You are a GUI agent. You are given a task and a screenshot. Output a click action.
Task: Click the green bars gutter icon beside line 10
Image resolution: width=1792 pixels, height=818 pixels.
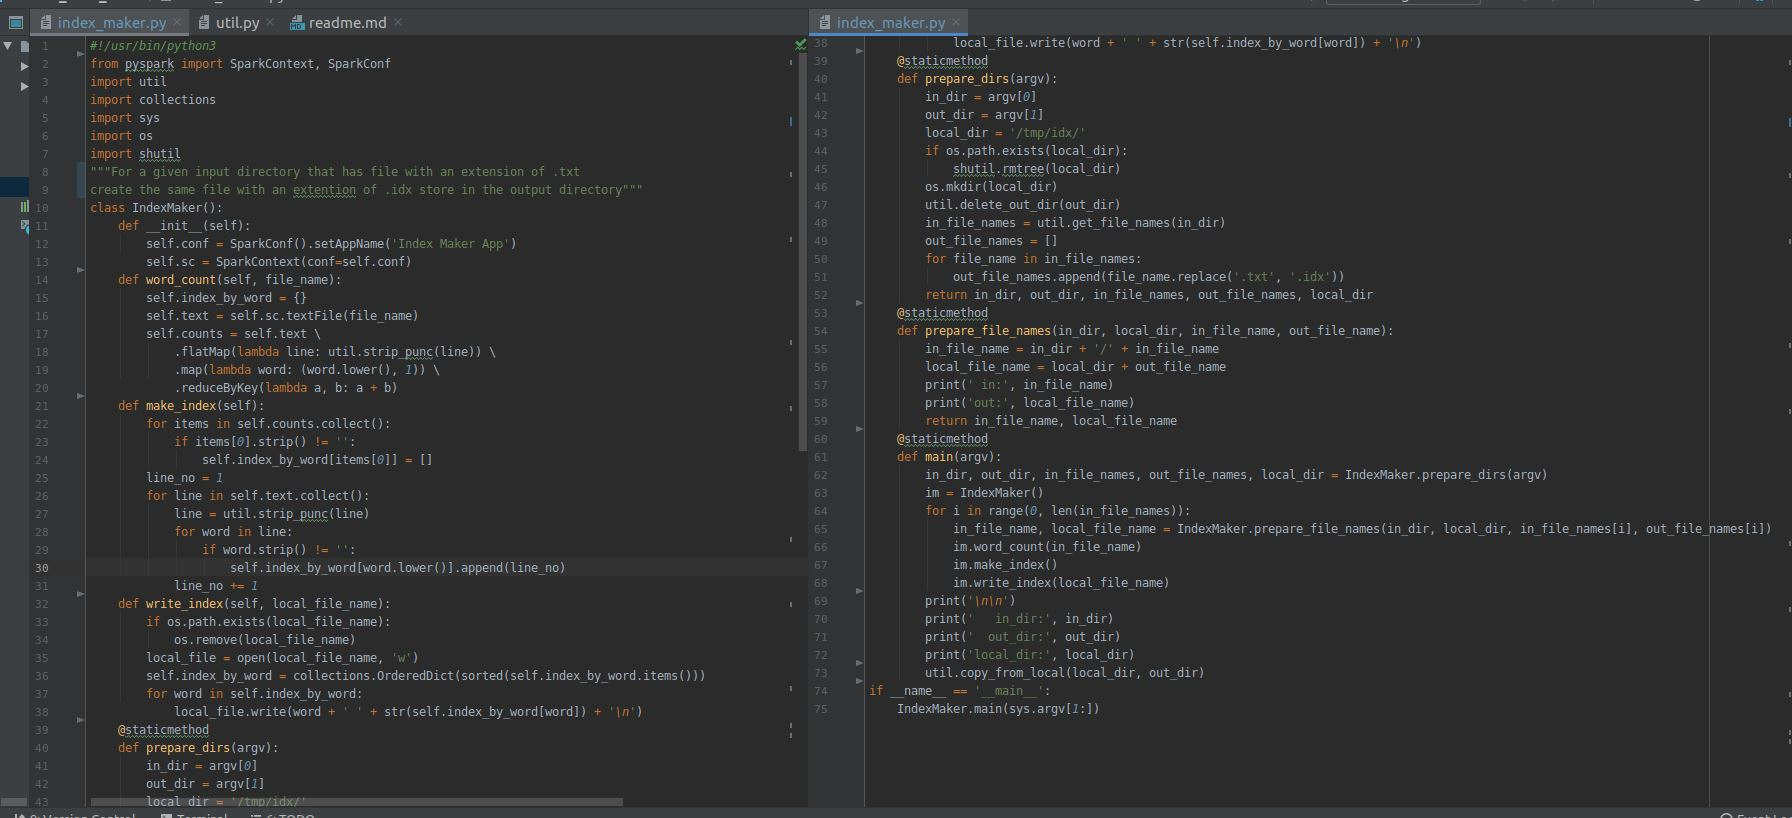pyautogui.click(x=25, y=207)
